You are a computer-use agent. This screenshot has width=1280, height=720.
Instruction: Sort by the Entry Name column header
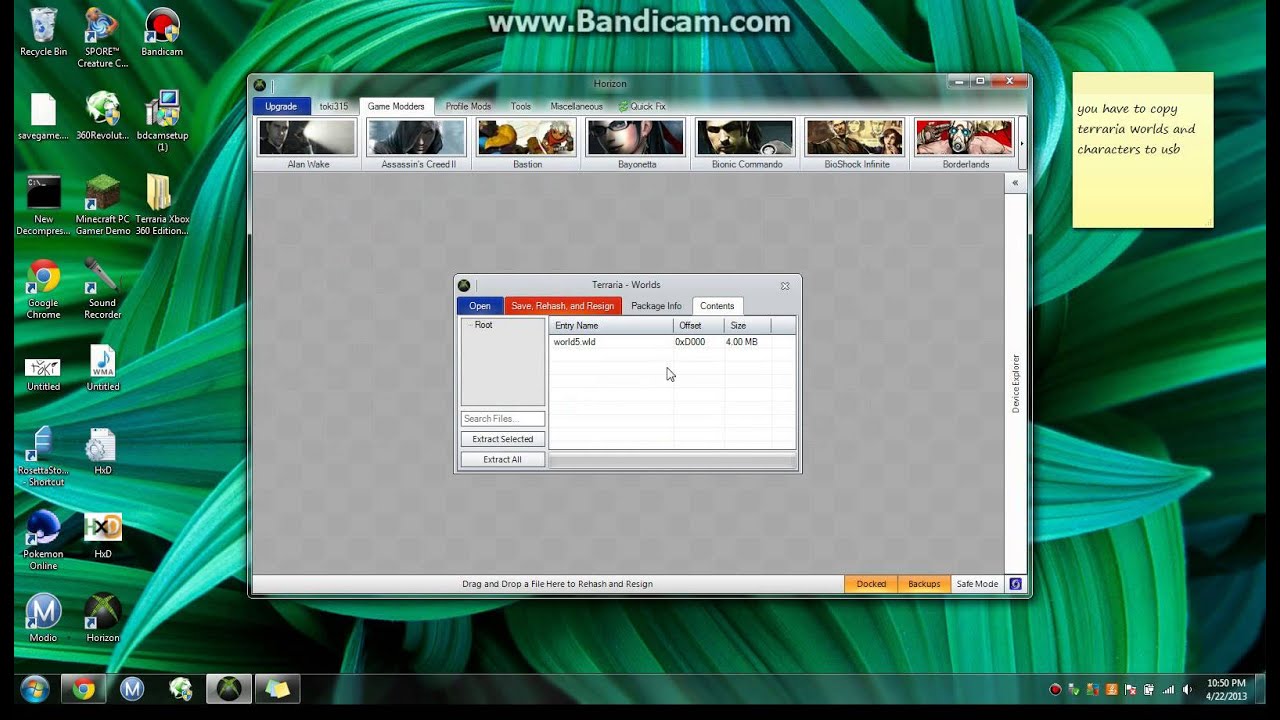tap(611, 326)
